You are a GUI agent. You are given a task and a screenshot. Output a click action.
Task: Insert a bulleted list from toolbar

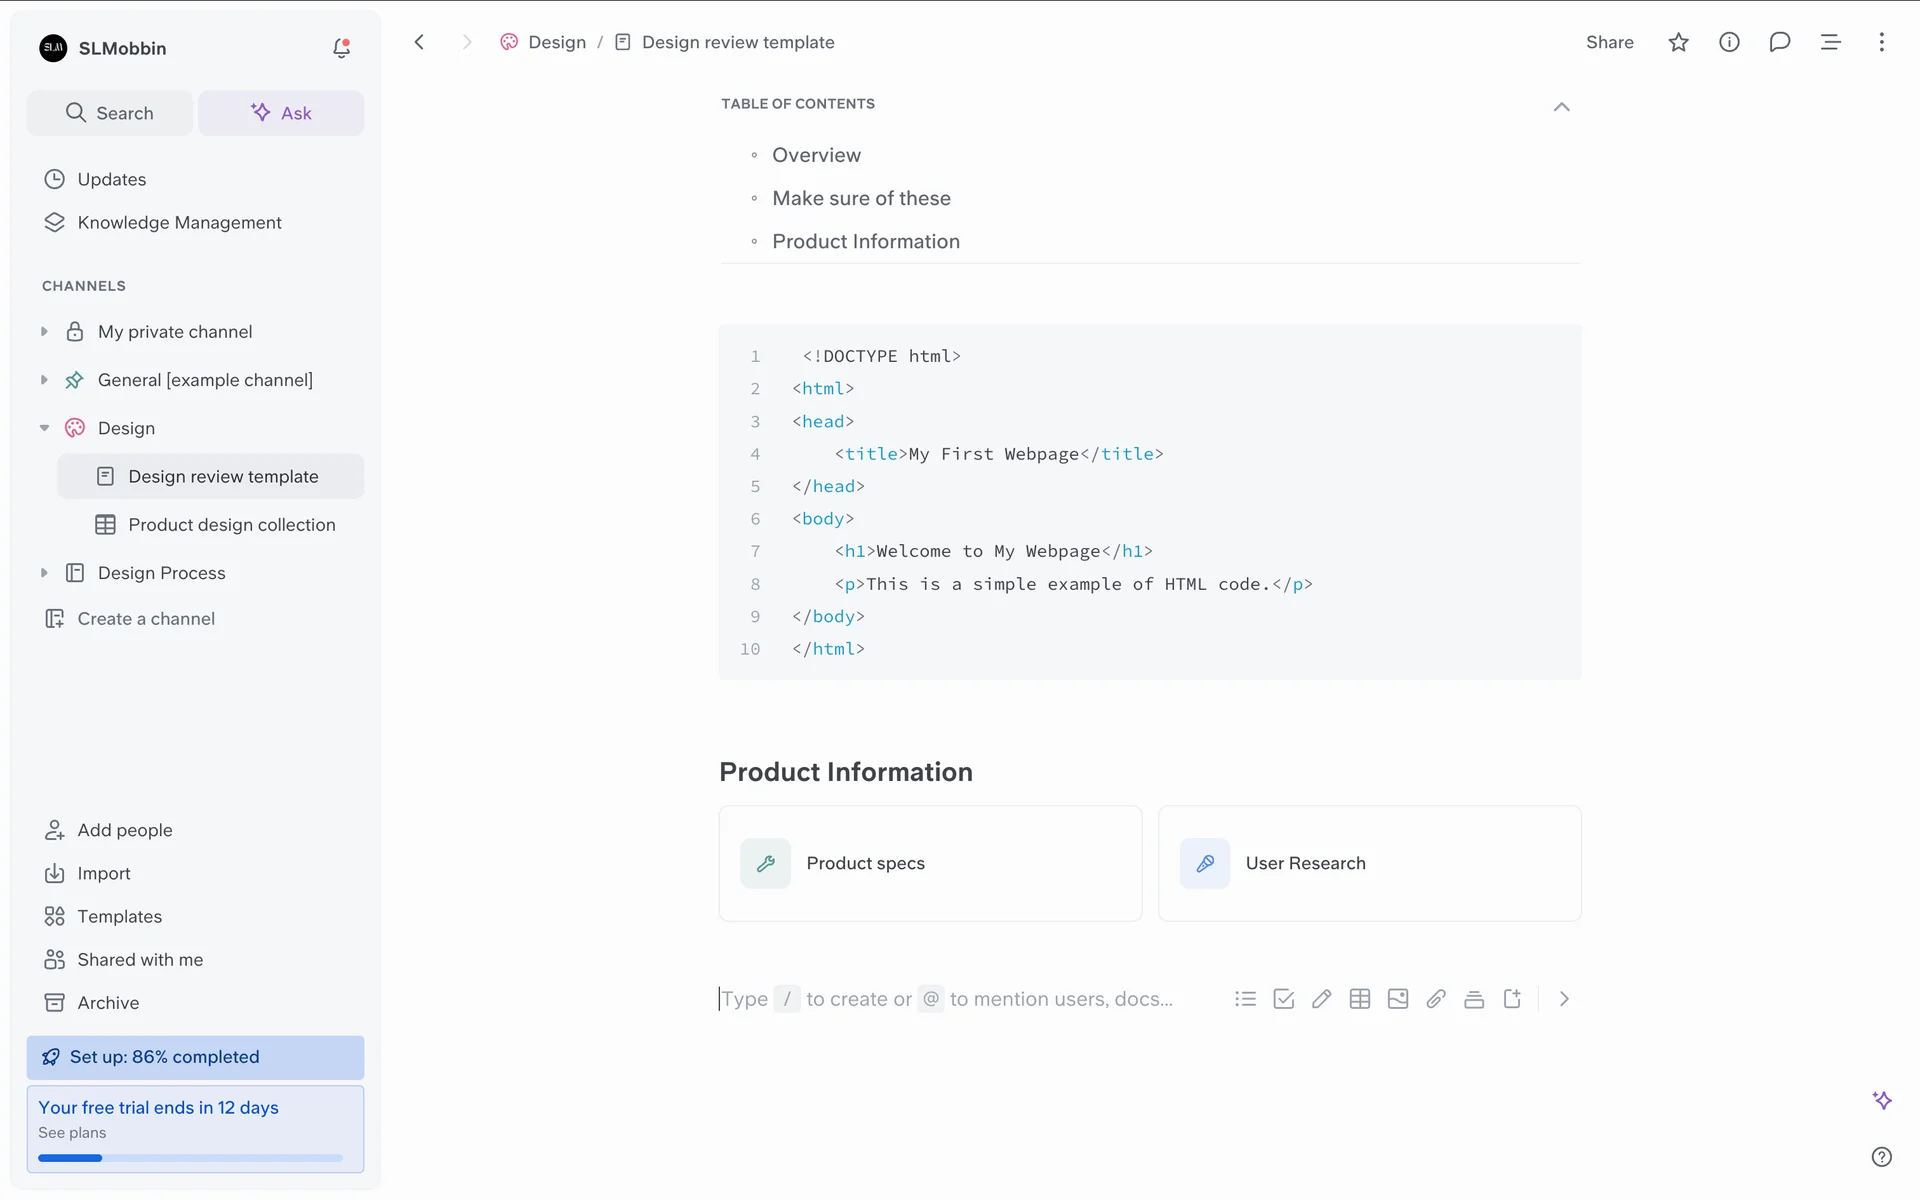tap(1245, 999)
